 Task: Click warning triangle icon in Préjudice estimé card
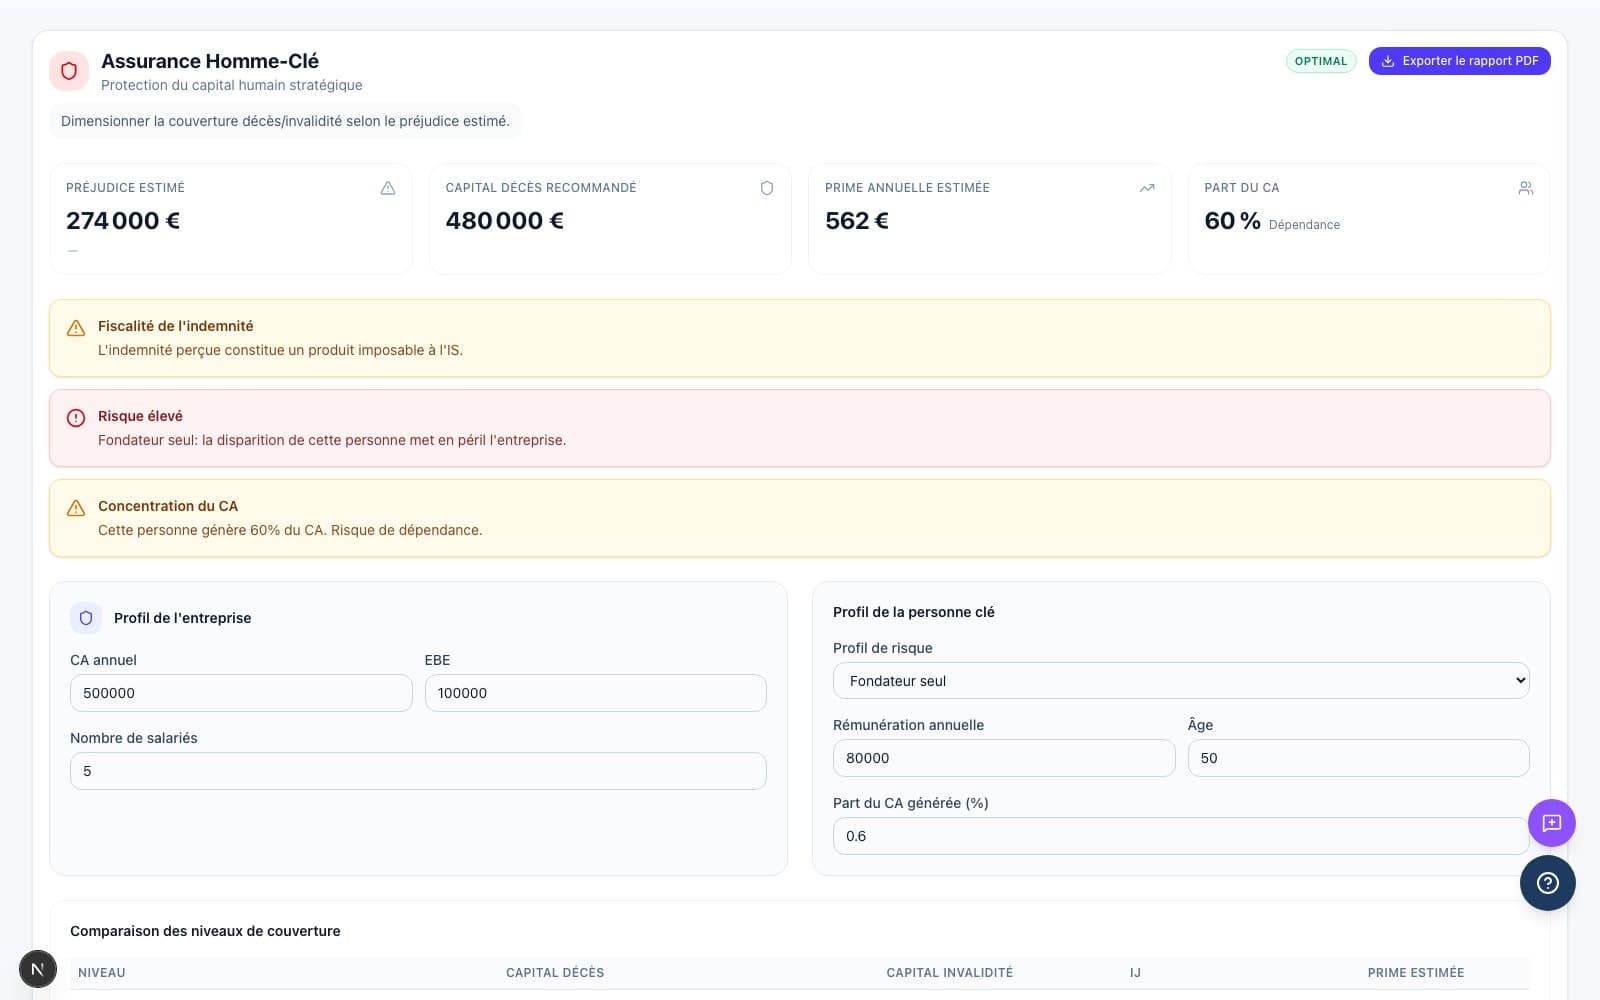click(x=388, y=188)
